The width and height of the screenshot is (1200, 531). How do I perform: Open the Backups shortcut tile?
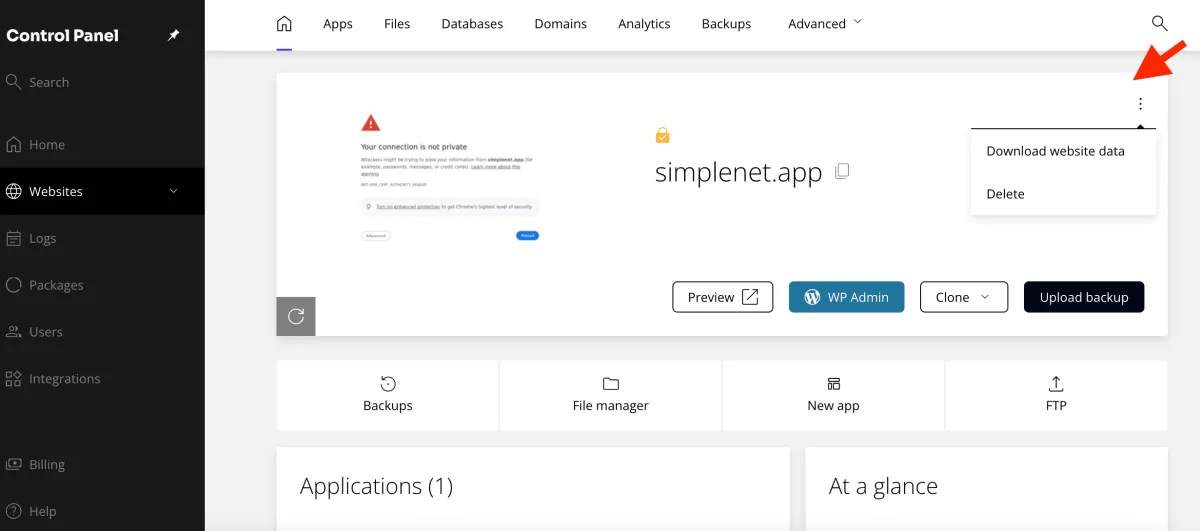(388, 395)
